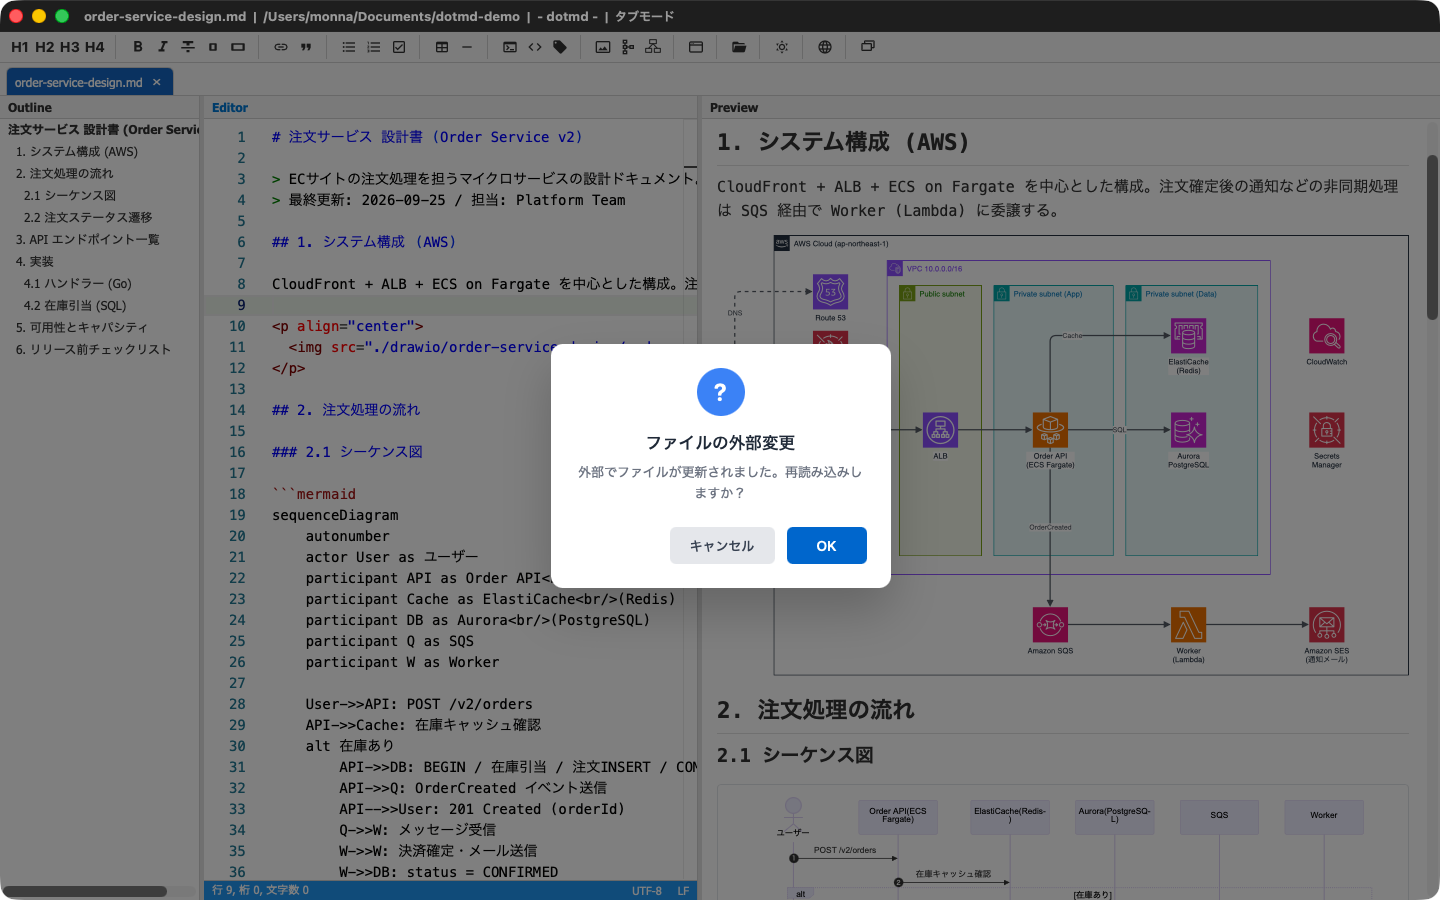Screen dimensions: 1440x900
Task: Insert a task checklist
Action: tap(399, 47)
